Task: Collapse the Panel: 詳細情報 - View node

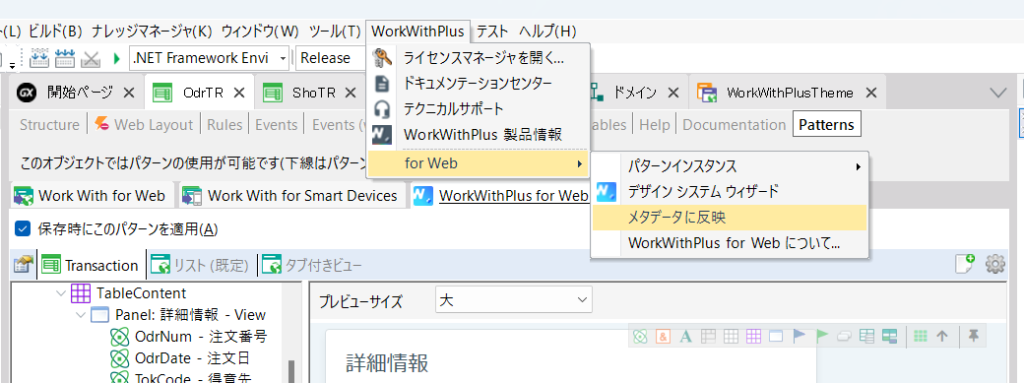Action: [x=80, y=315]
